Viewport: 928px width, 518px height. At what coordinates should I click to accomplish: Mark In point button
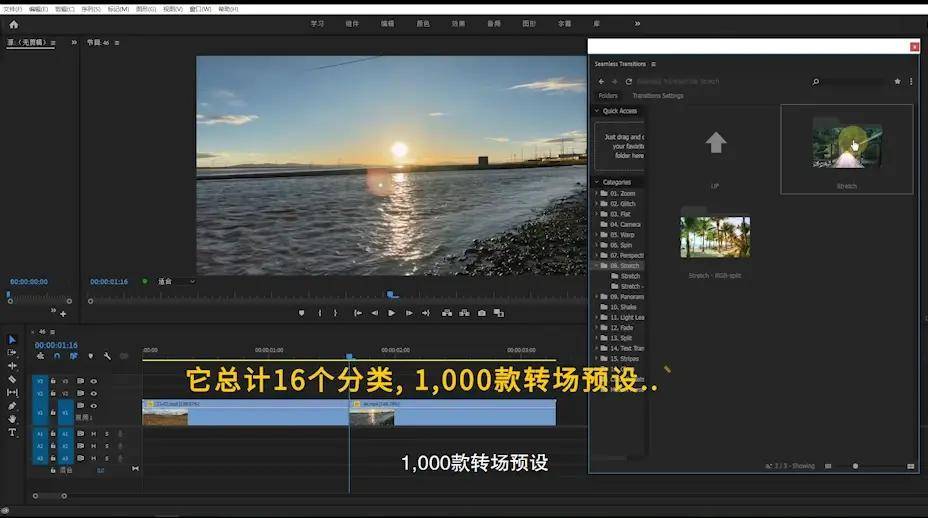pos(320,313)
